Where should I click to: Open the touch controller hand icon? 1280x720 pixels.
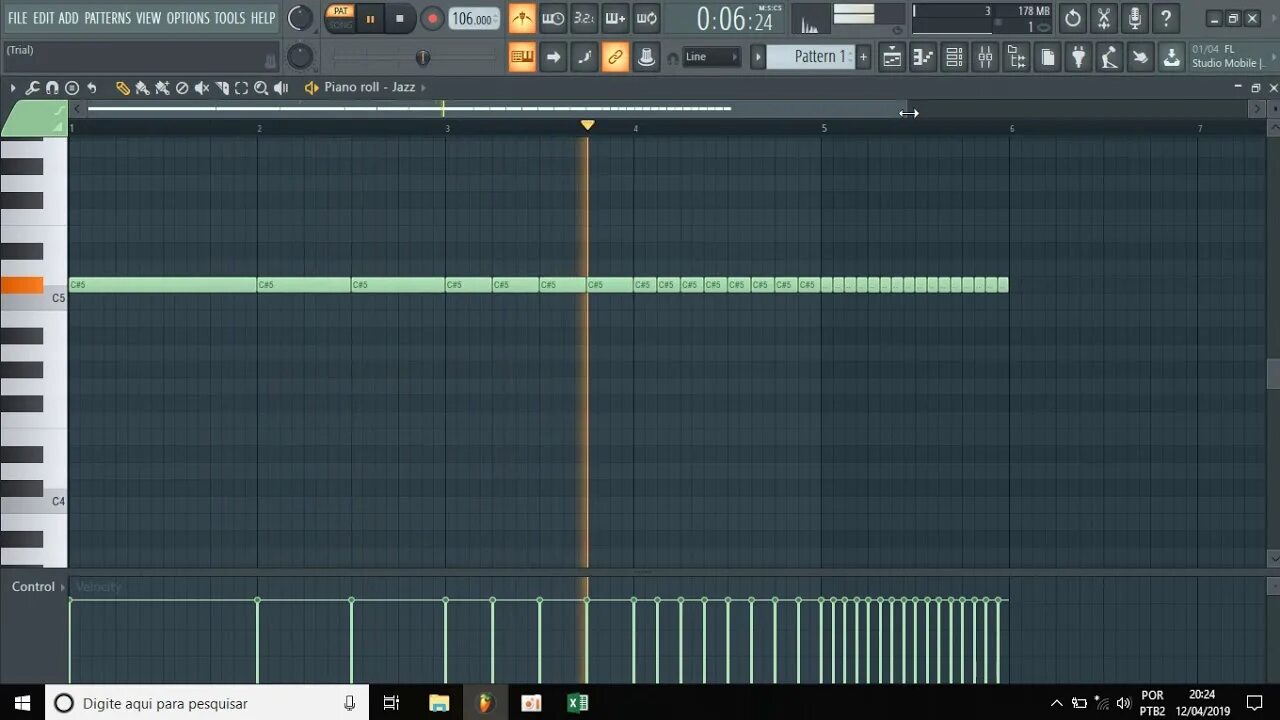tap(1140, 57)
